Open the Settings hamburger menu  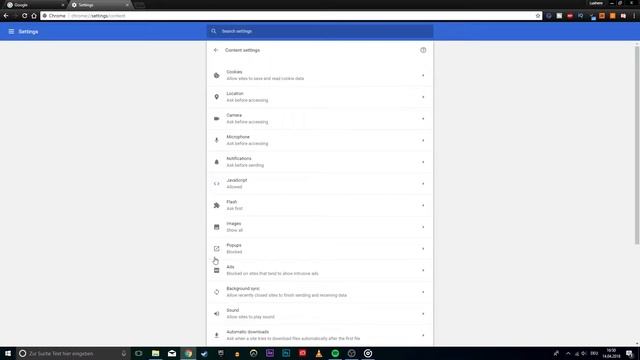point(11,31)
